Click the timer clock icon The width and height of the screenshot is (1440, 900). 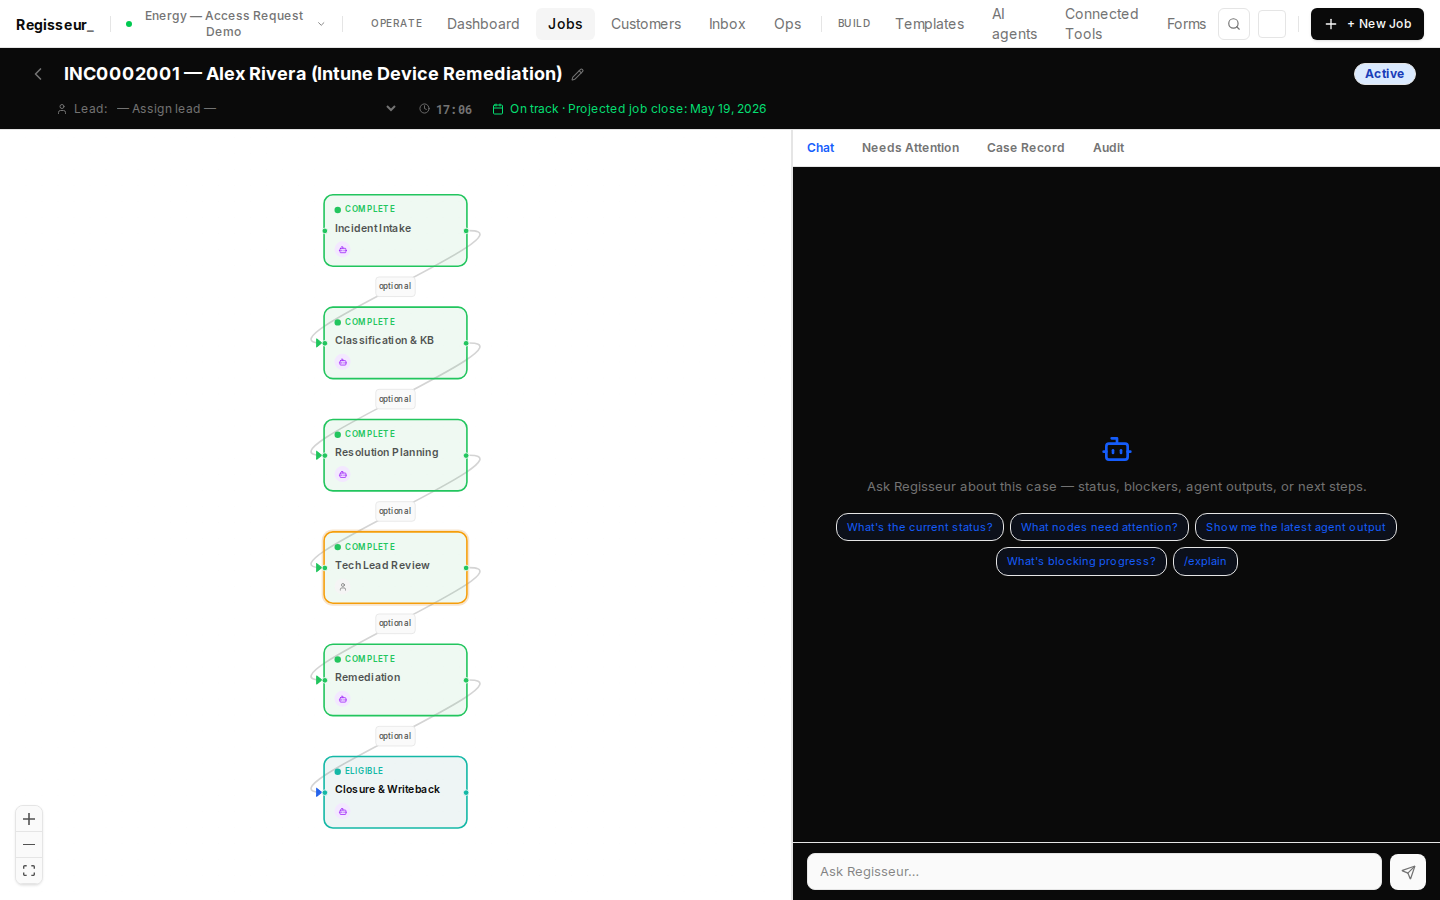[x=424, y=109]
